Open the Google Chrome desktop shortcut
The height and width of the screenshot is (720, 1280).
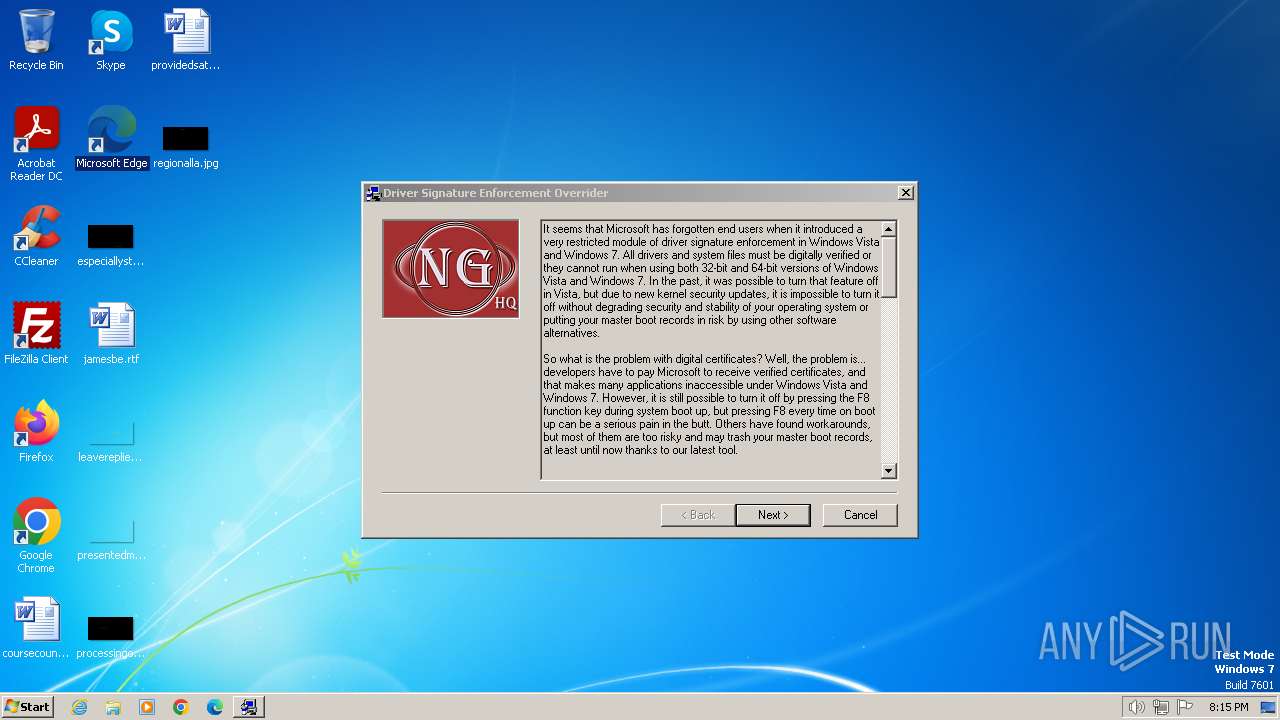click(x=36, y=536)
